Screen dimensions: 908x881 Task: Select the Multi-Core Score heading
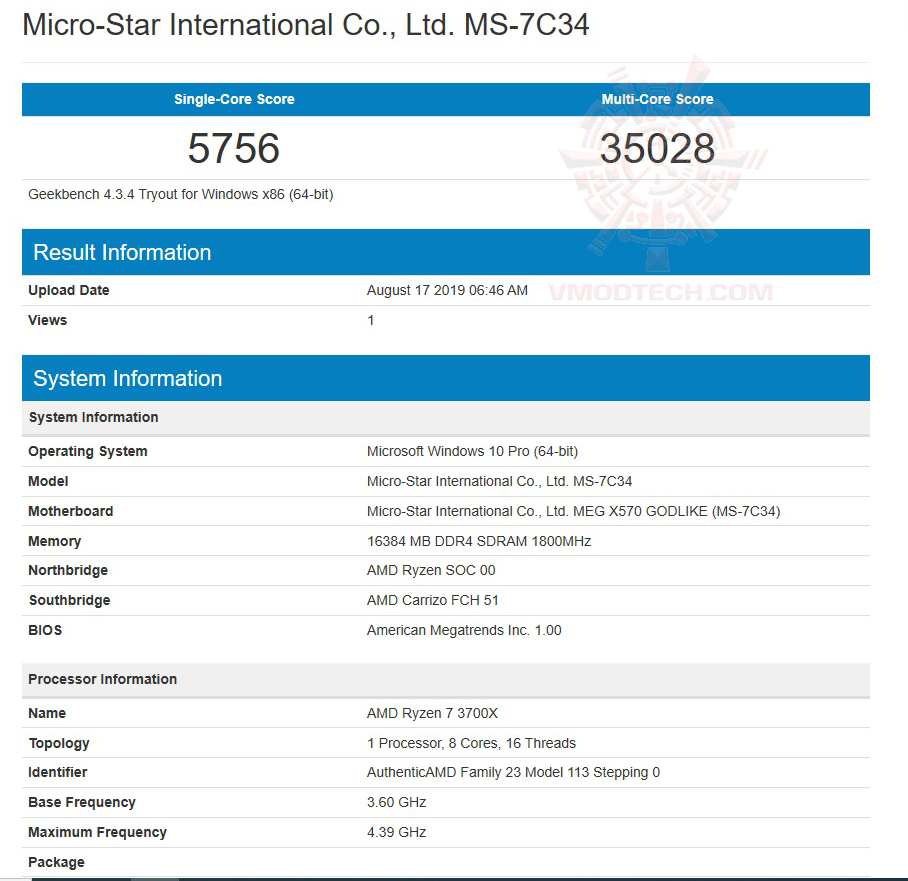click(657, 99)
